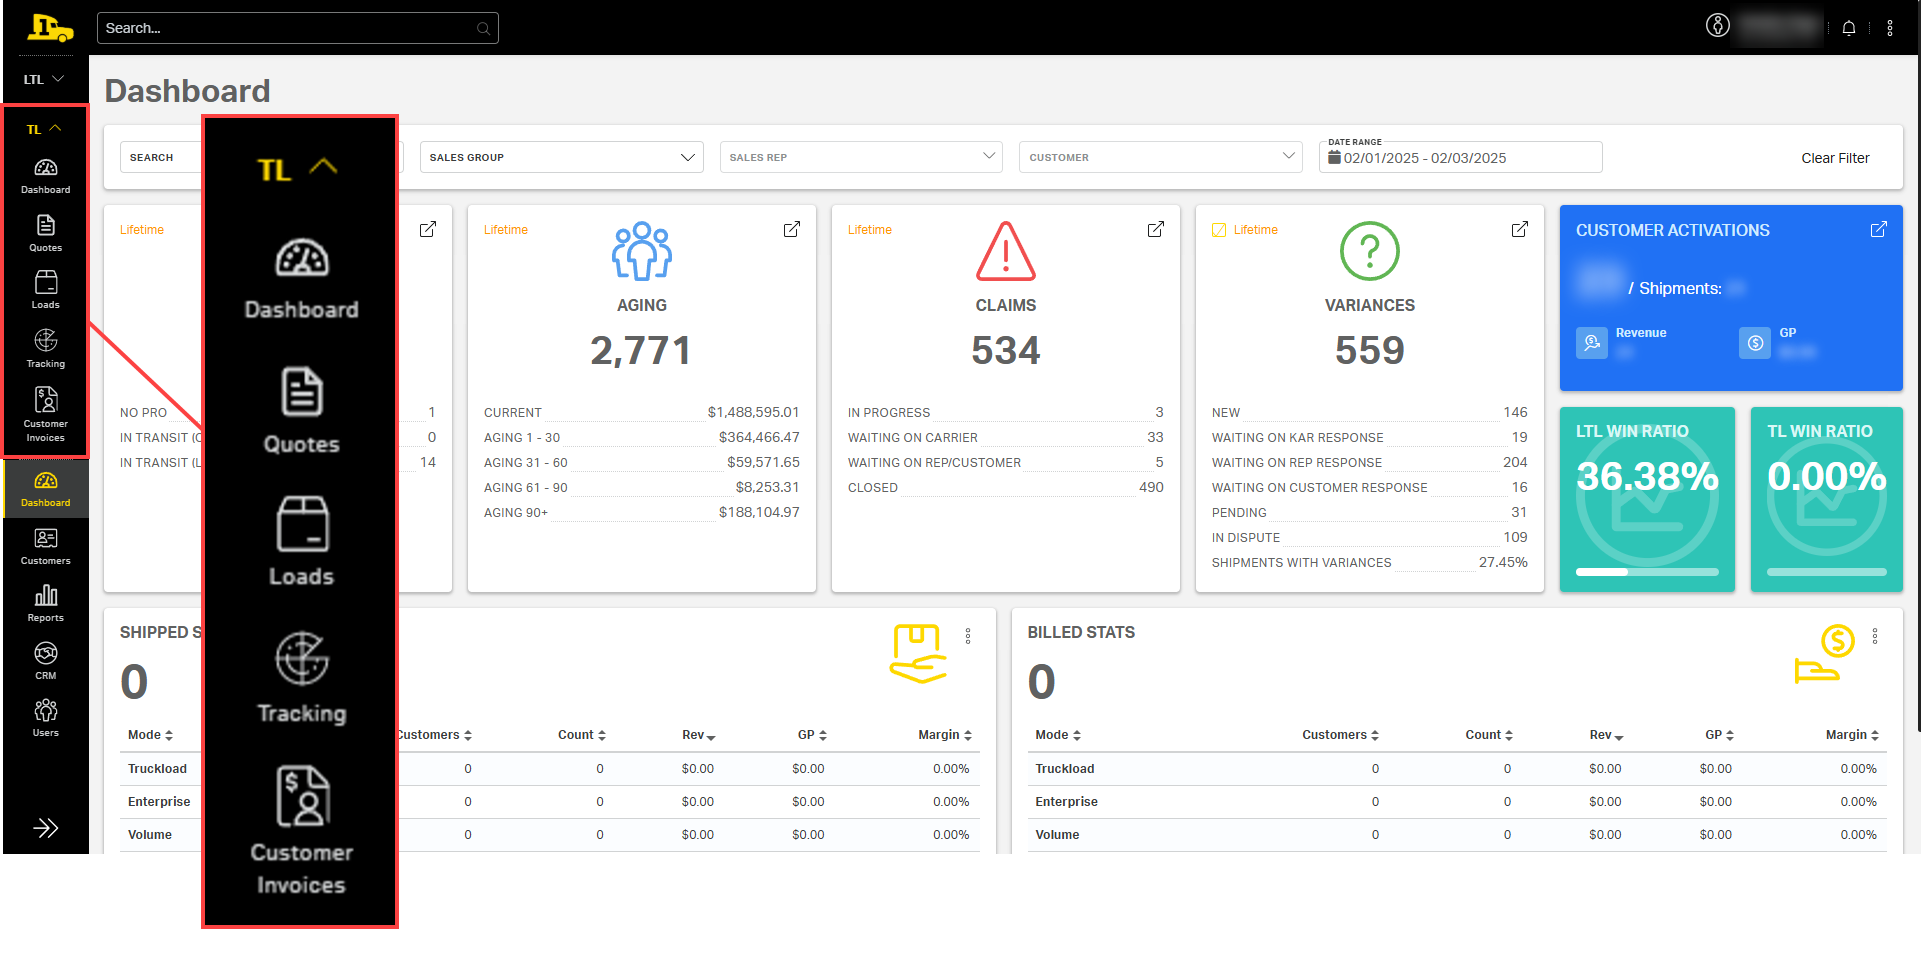Sort Billed Stats table by Customers column
Viewport: 1921px width, 955px height.
point(1340,735)
